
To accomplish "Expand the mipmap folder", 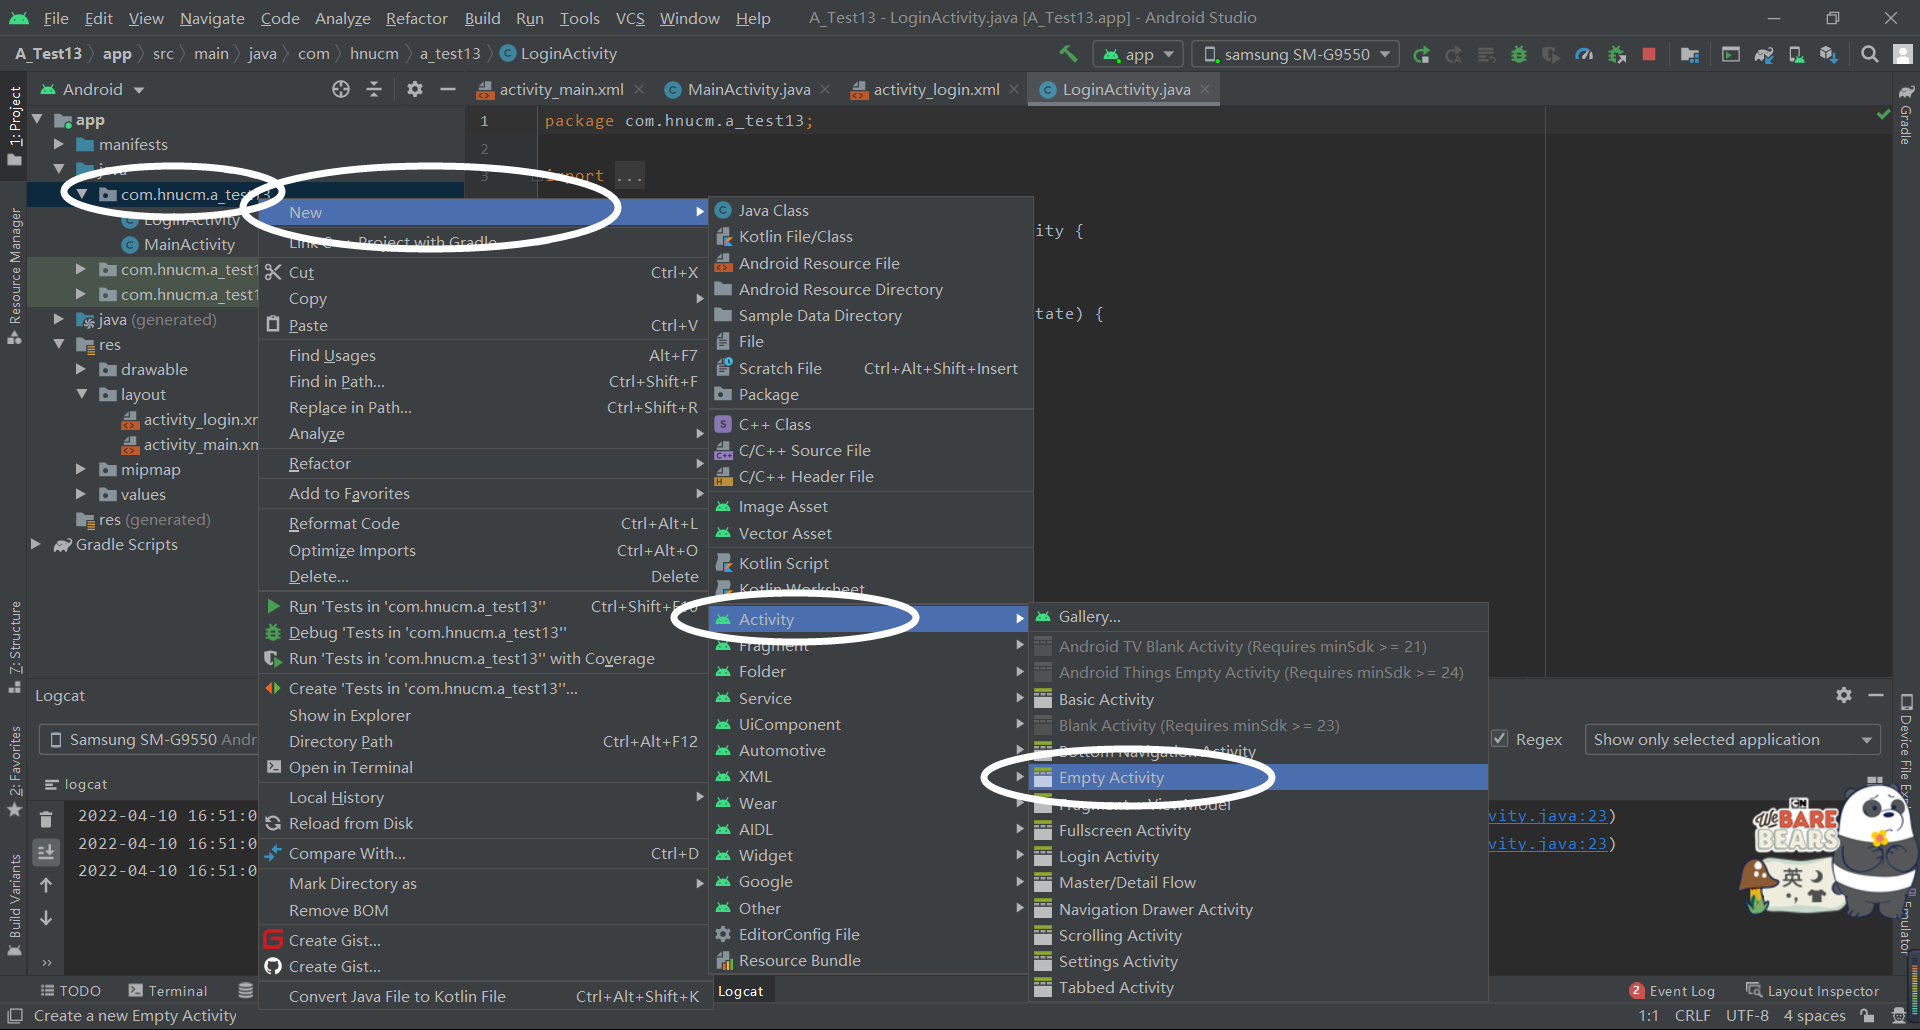I will pyautogui.click(x=81, y=469).
